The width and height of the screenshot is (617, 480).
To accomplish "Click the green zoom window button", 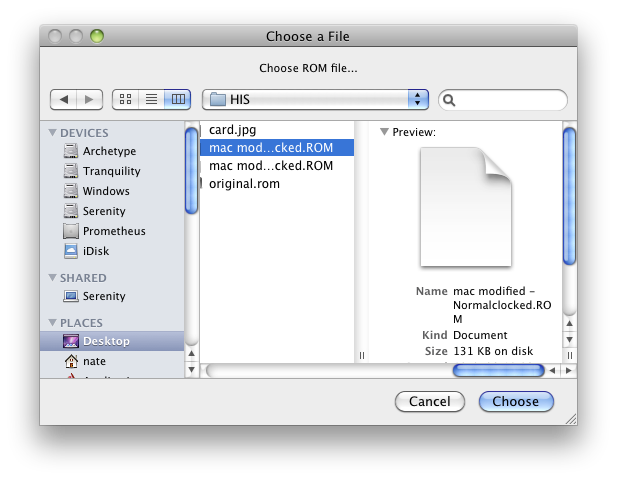I will (97, 36).
